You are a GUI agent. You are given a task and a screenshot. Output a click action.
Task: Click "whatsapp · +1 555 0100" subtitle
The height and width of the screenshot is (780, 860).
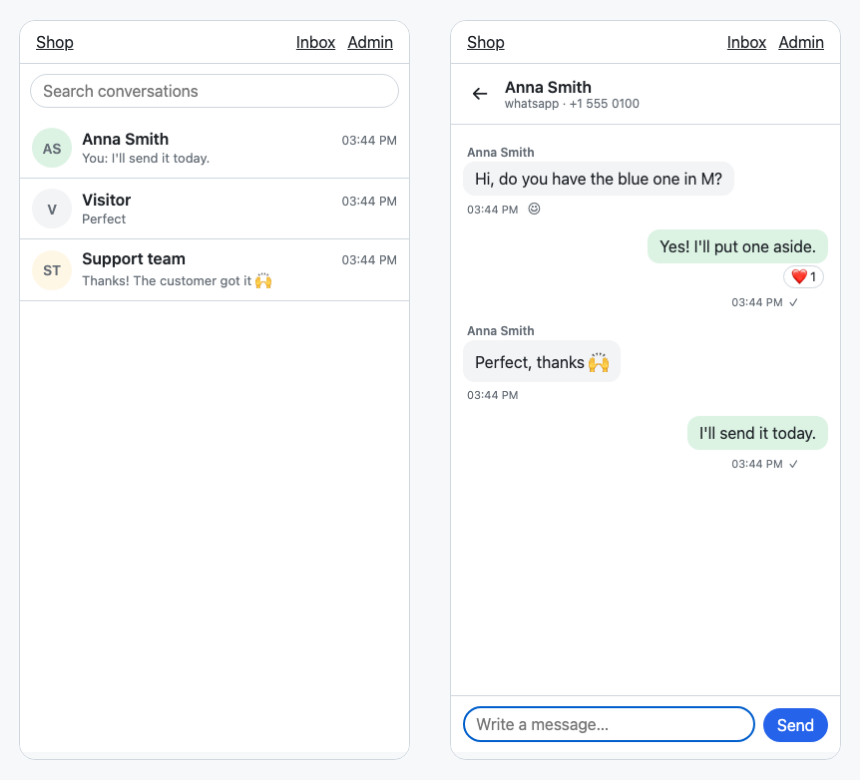(572, 104)
